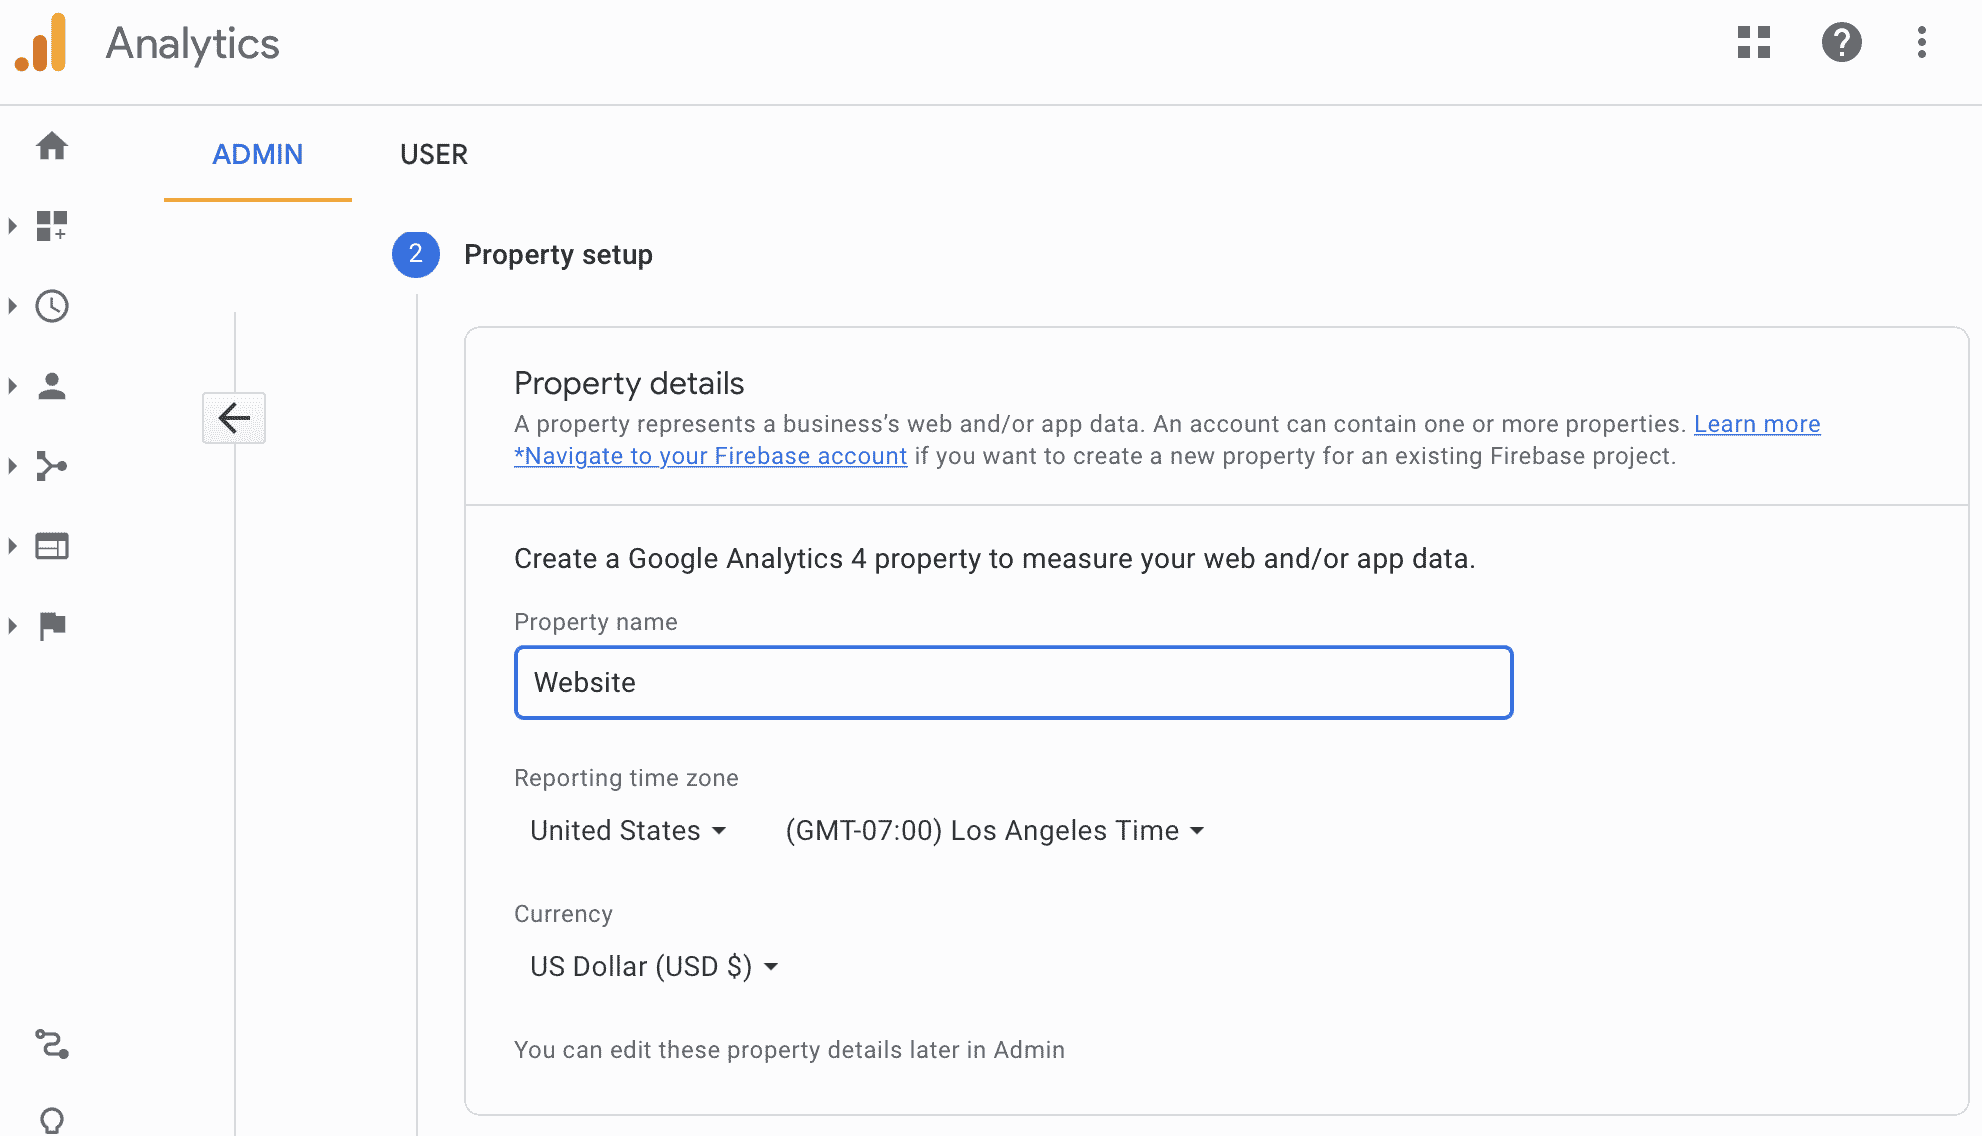Open the Help question mark icon
Screen dimensions: 1982x1136
1842,42
